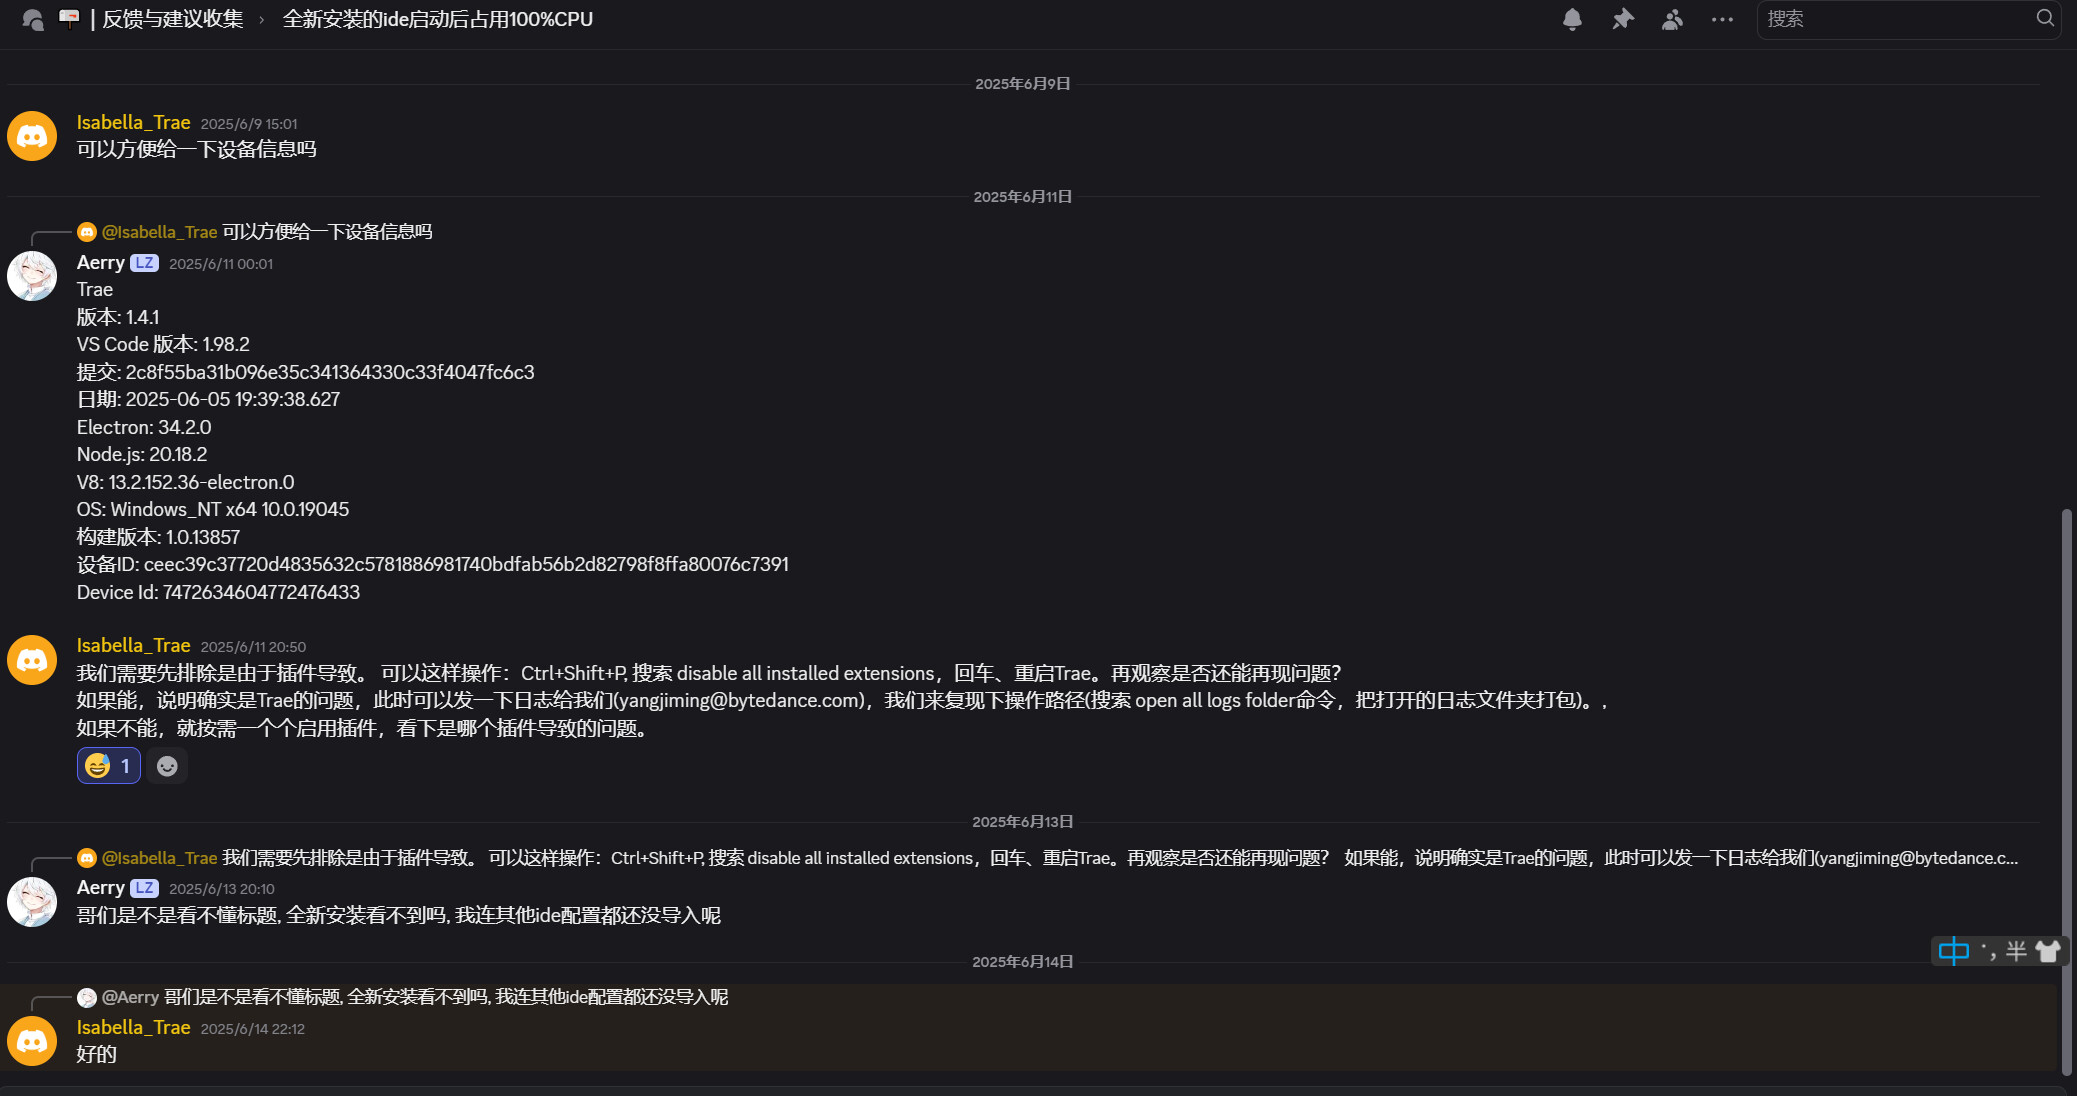Add a reaction with the smiley button
The width and height of the screenshot is (2077, 1096).
(167, 766)
